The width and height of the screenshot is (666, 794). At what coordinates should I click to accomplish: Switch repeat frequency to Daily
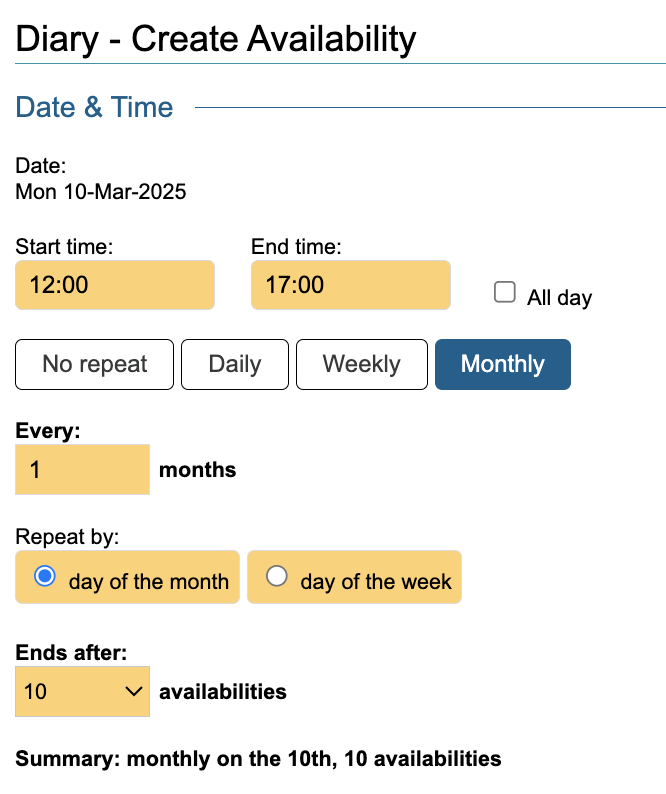[x=235, y=364]
